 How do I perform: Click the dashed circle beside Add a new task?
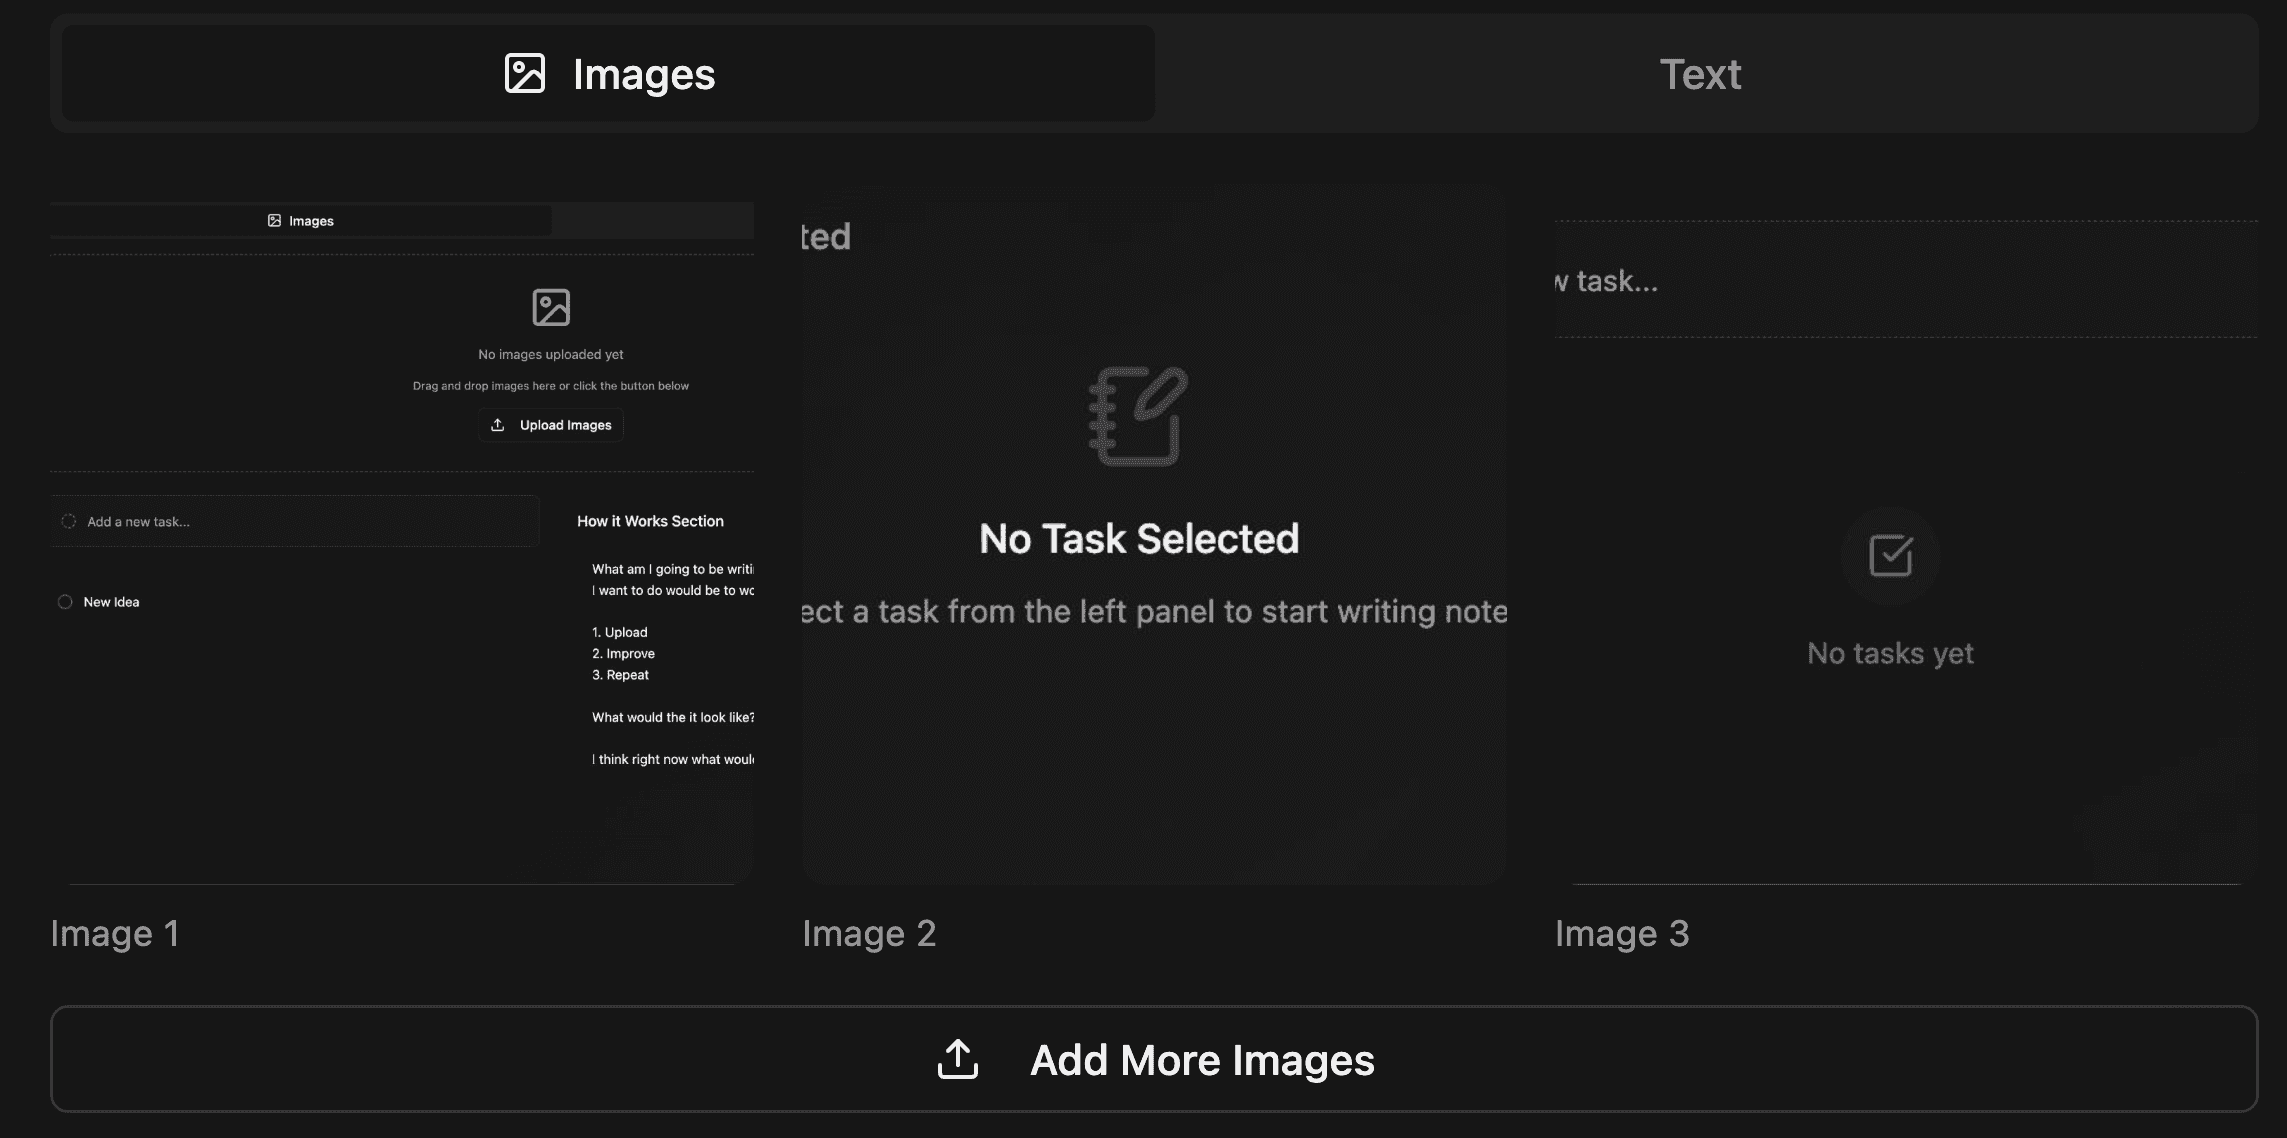pos(68,521)
